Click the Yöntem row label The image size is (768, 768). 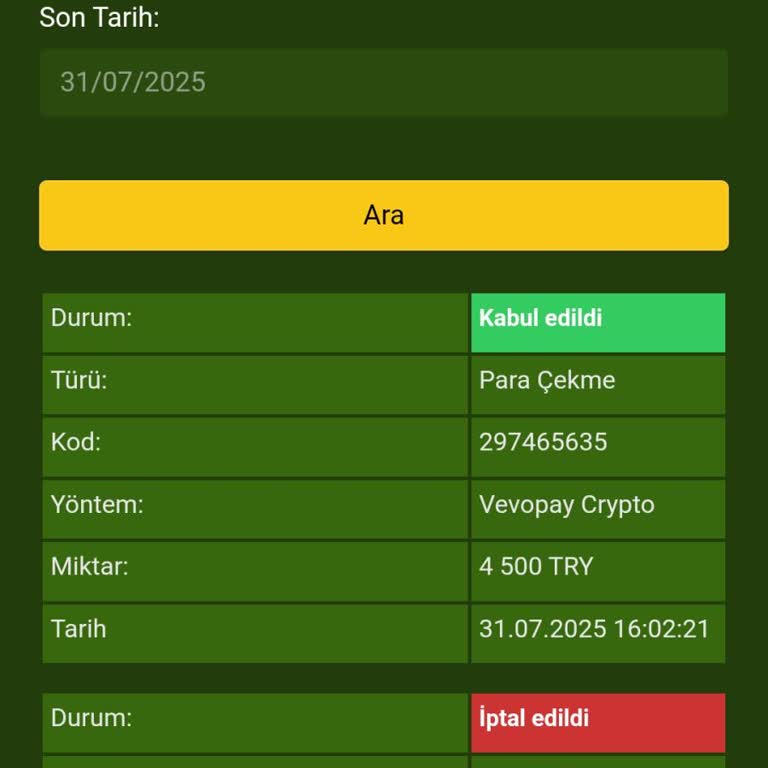tap(97, 505)
